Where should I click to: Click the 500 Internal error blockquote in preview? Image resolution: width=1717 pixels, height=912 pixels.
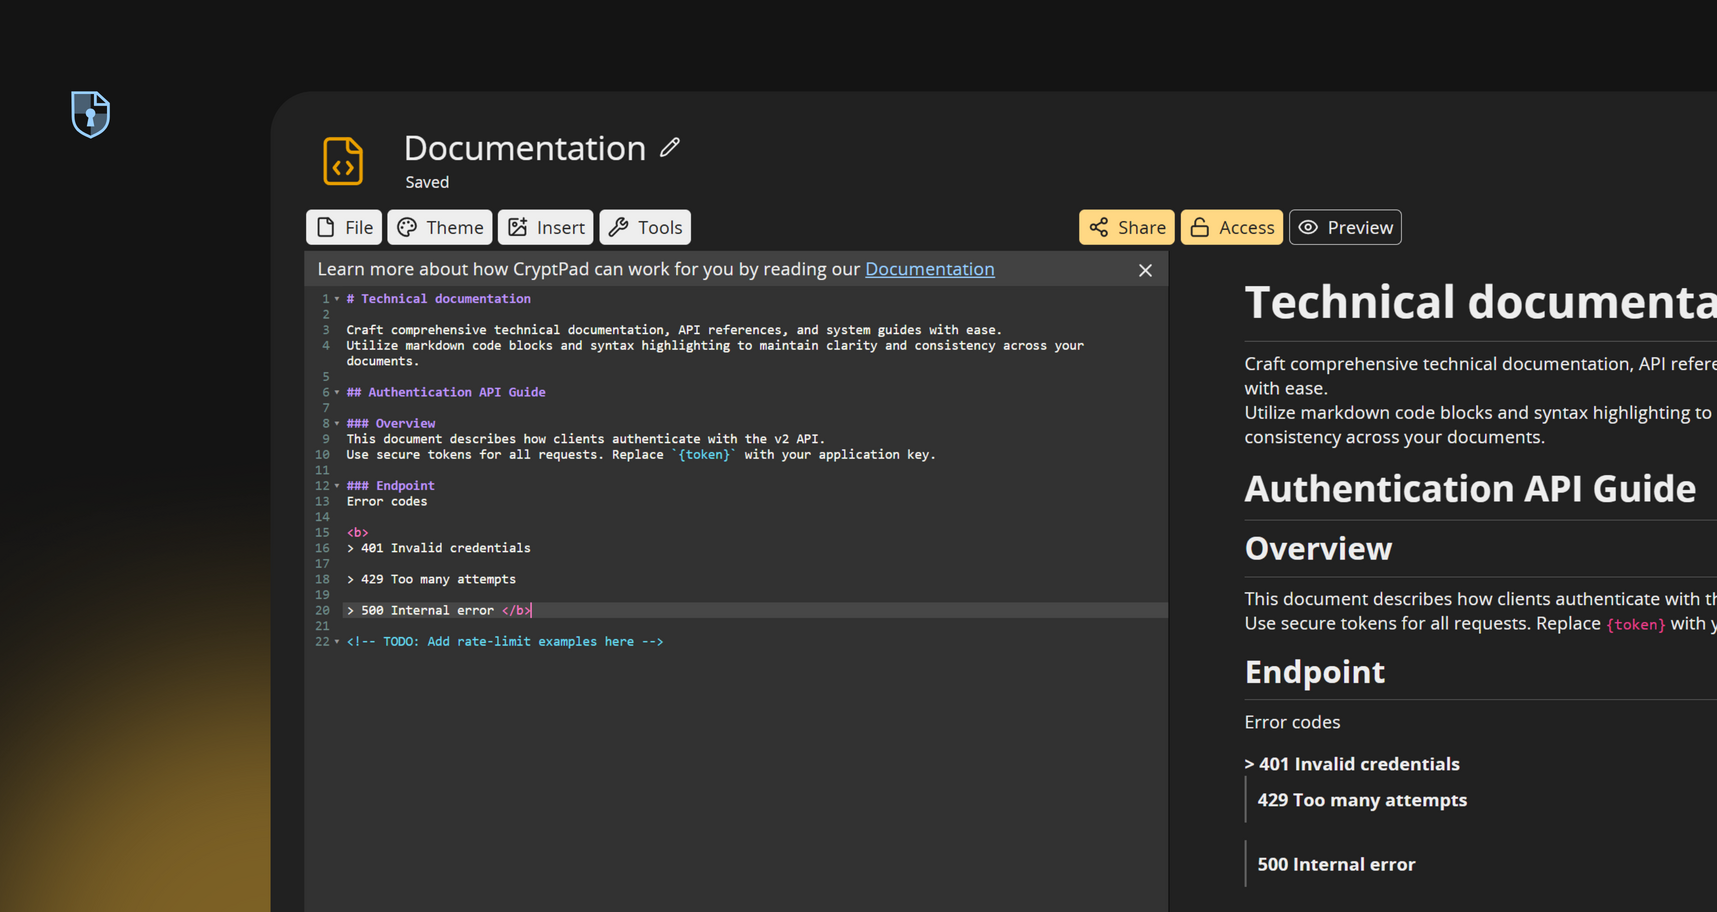[x=1335, y=863]
